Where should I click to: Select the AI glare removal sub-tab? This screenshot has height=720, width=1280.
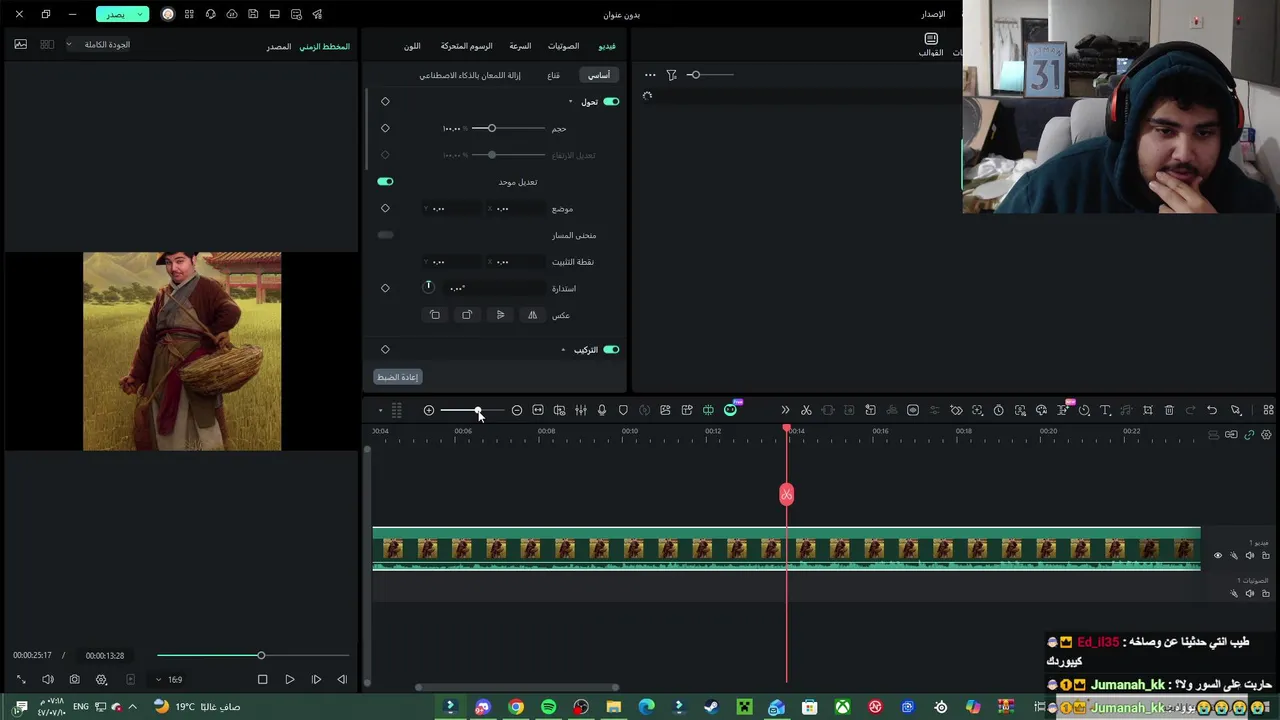(x=470, y=75)
